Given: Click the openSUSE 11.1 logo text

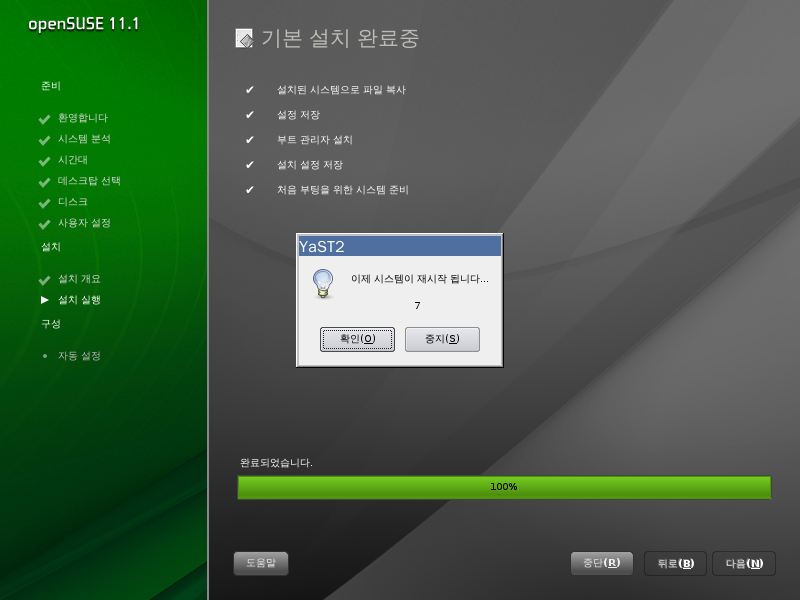Looking at the screenshot, I should (84, 24).
